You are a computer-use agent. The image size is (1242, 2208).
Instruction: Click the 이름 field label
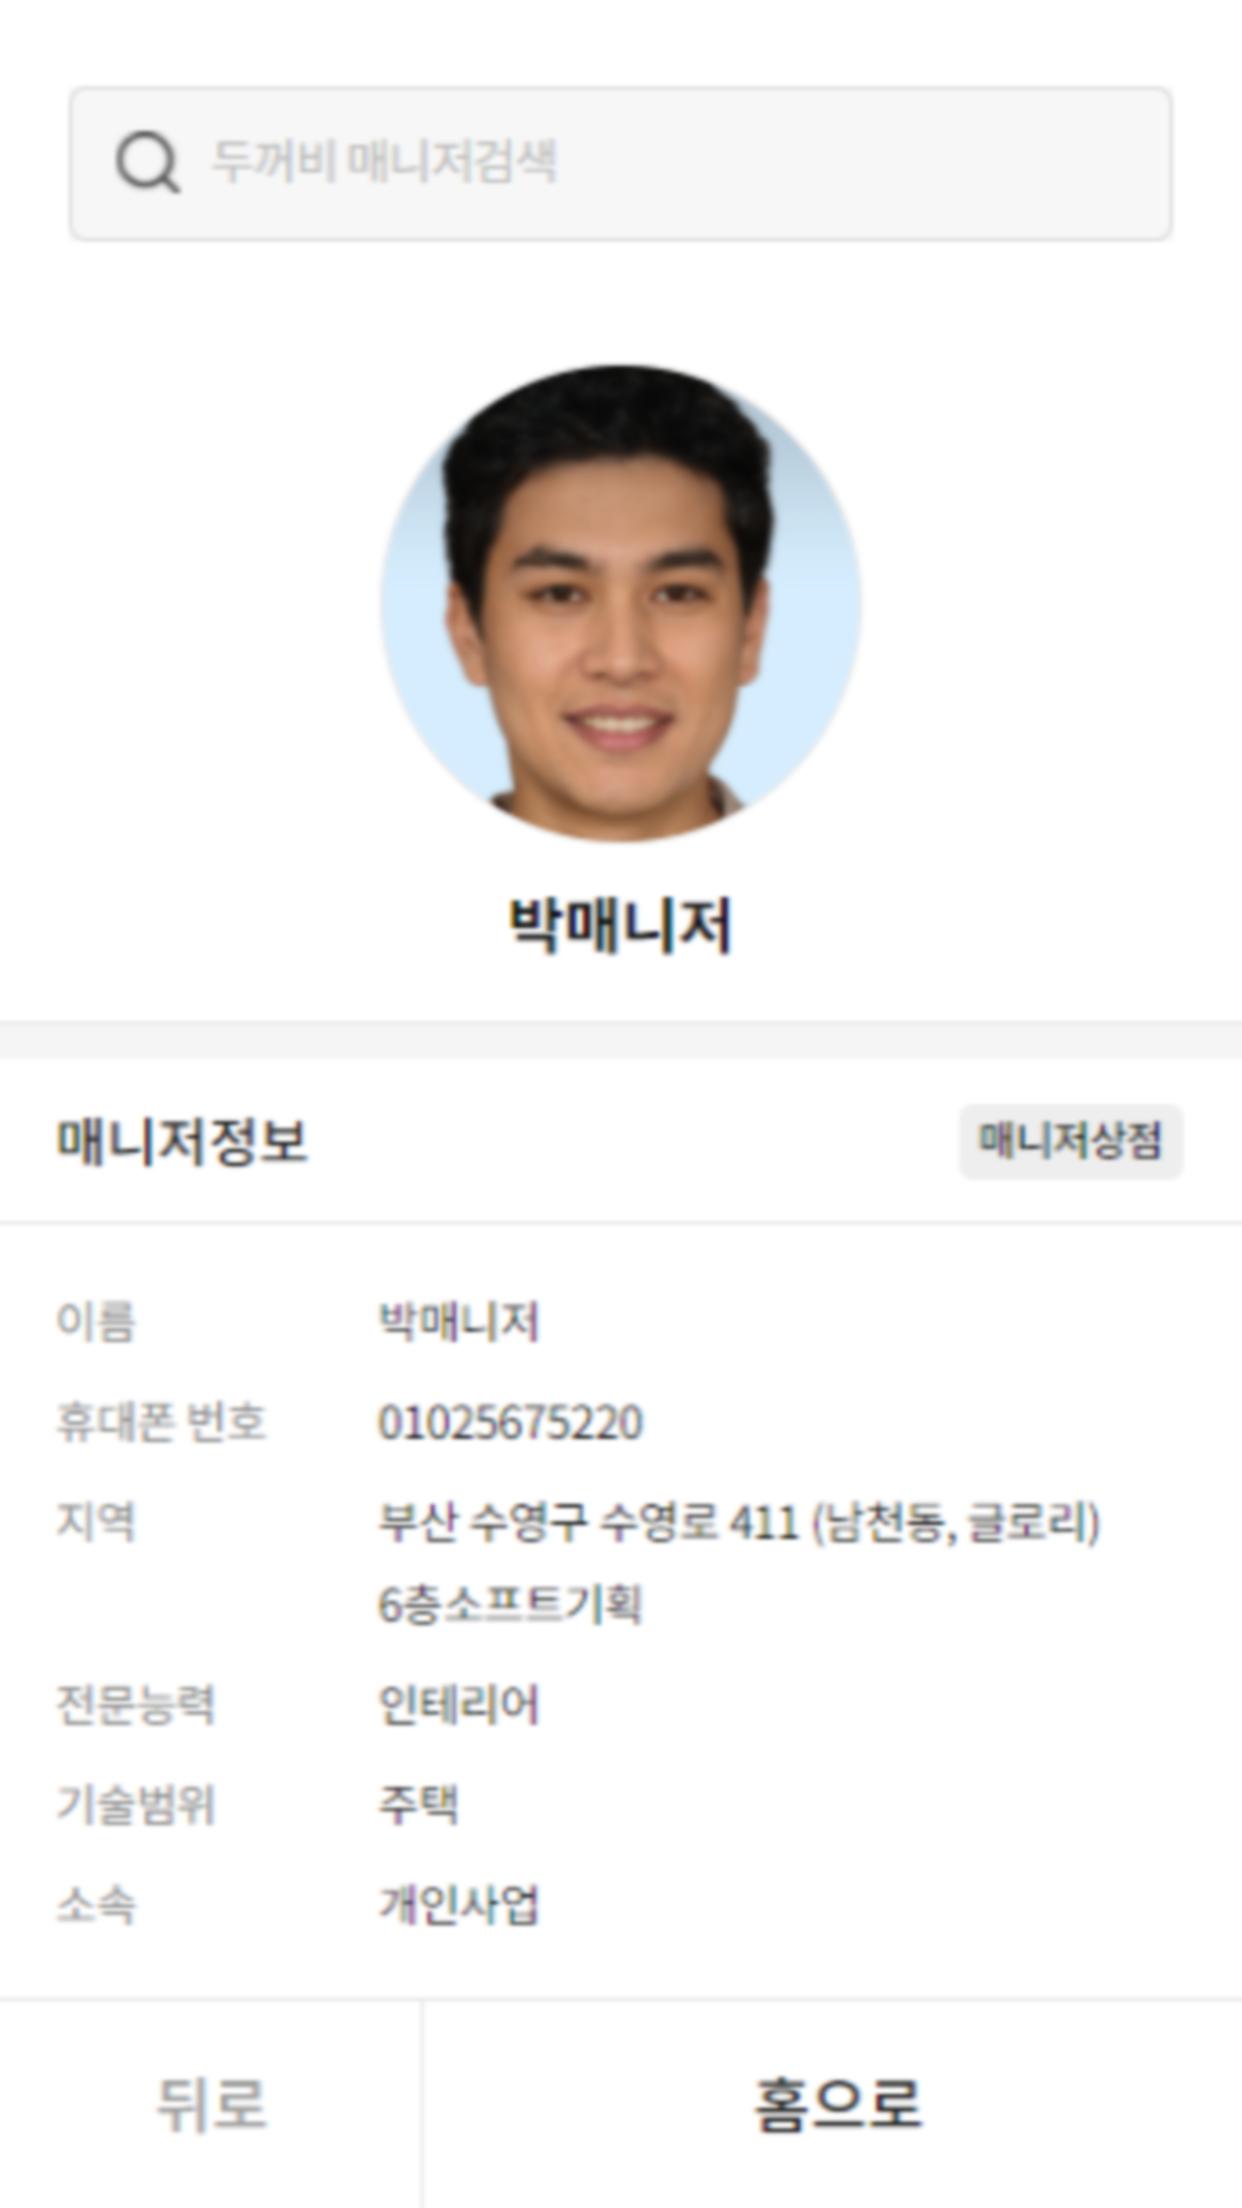[96, 1321]
